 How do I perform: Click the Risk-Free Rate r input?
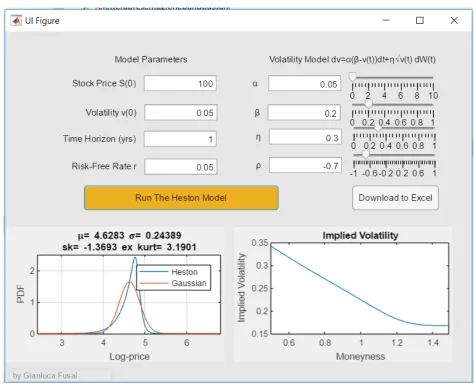tap(180, 167)
